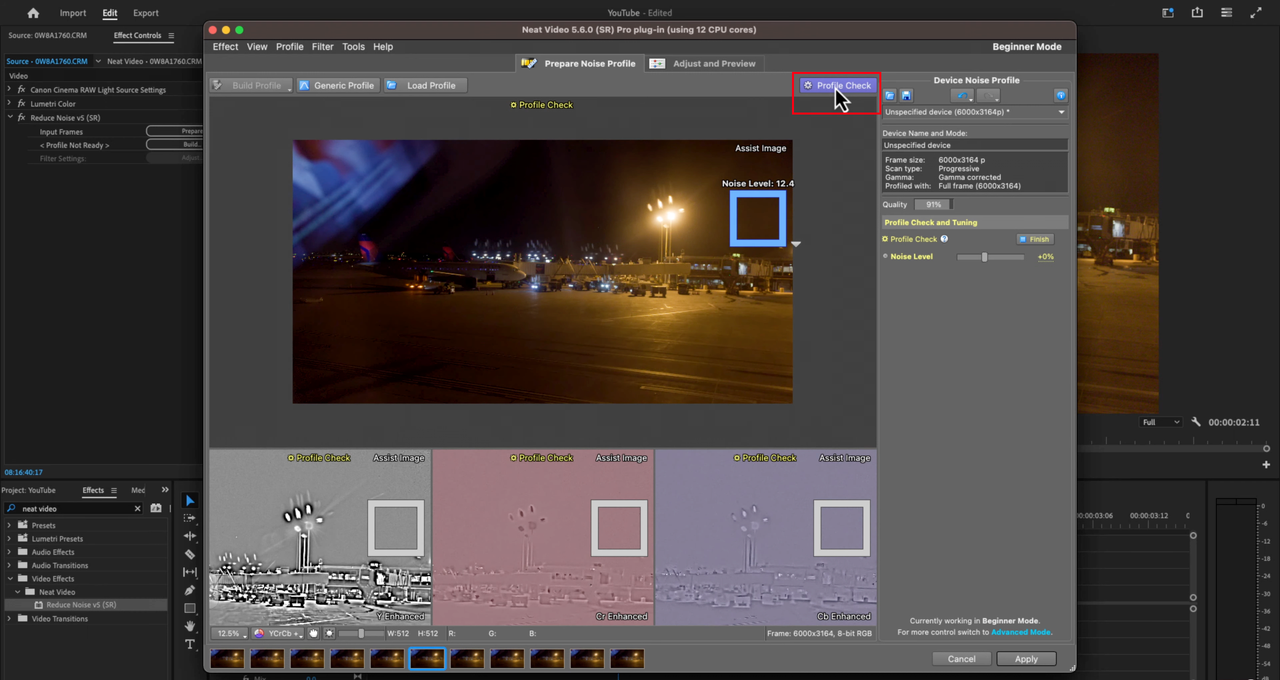Click the Noise Level slider handle
This screenshot has width=1280, height=680.
(984, 257)
